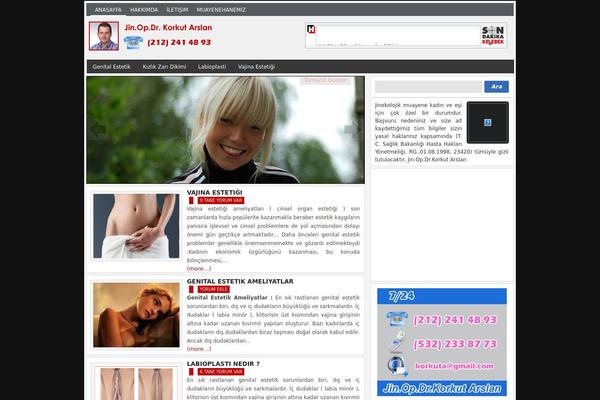Open the Genital Estetik Ameliyatlar thumbnail
This screenshot has width=600, height=400.
coord(136,315)
